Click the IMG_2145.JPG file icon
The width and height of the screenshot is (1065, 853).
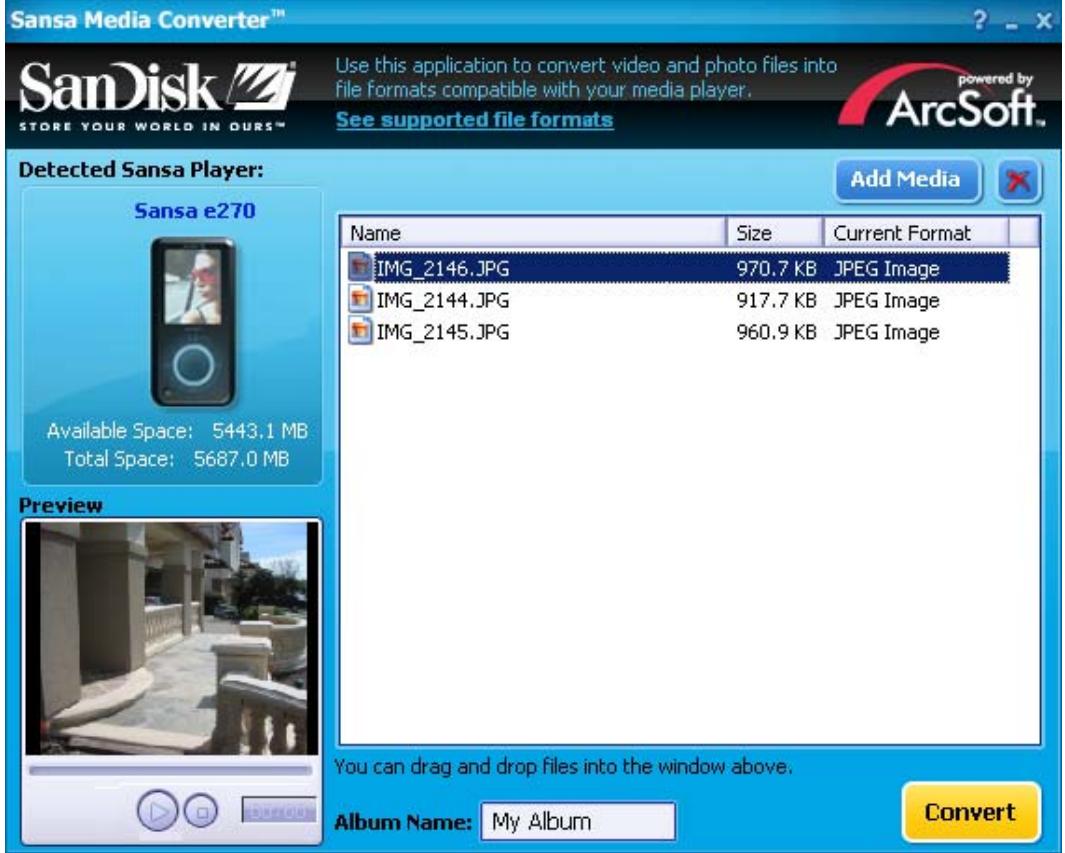pos(360,331)
